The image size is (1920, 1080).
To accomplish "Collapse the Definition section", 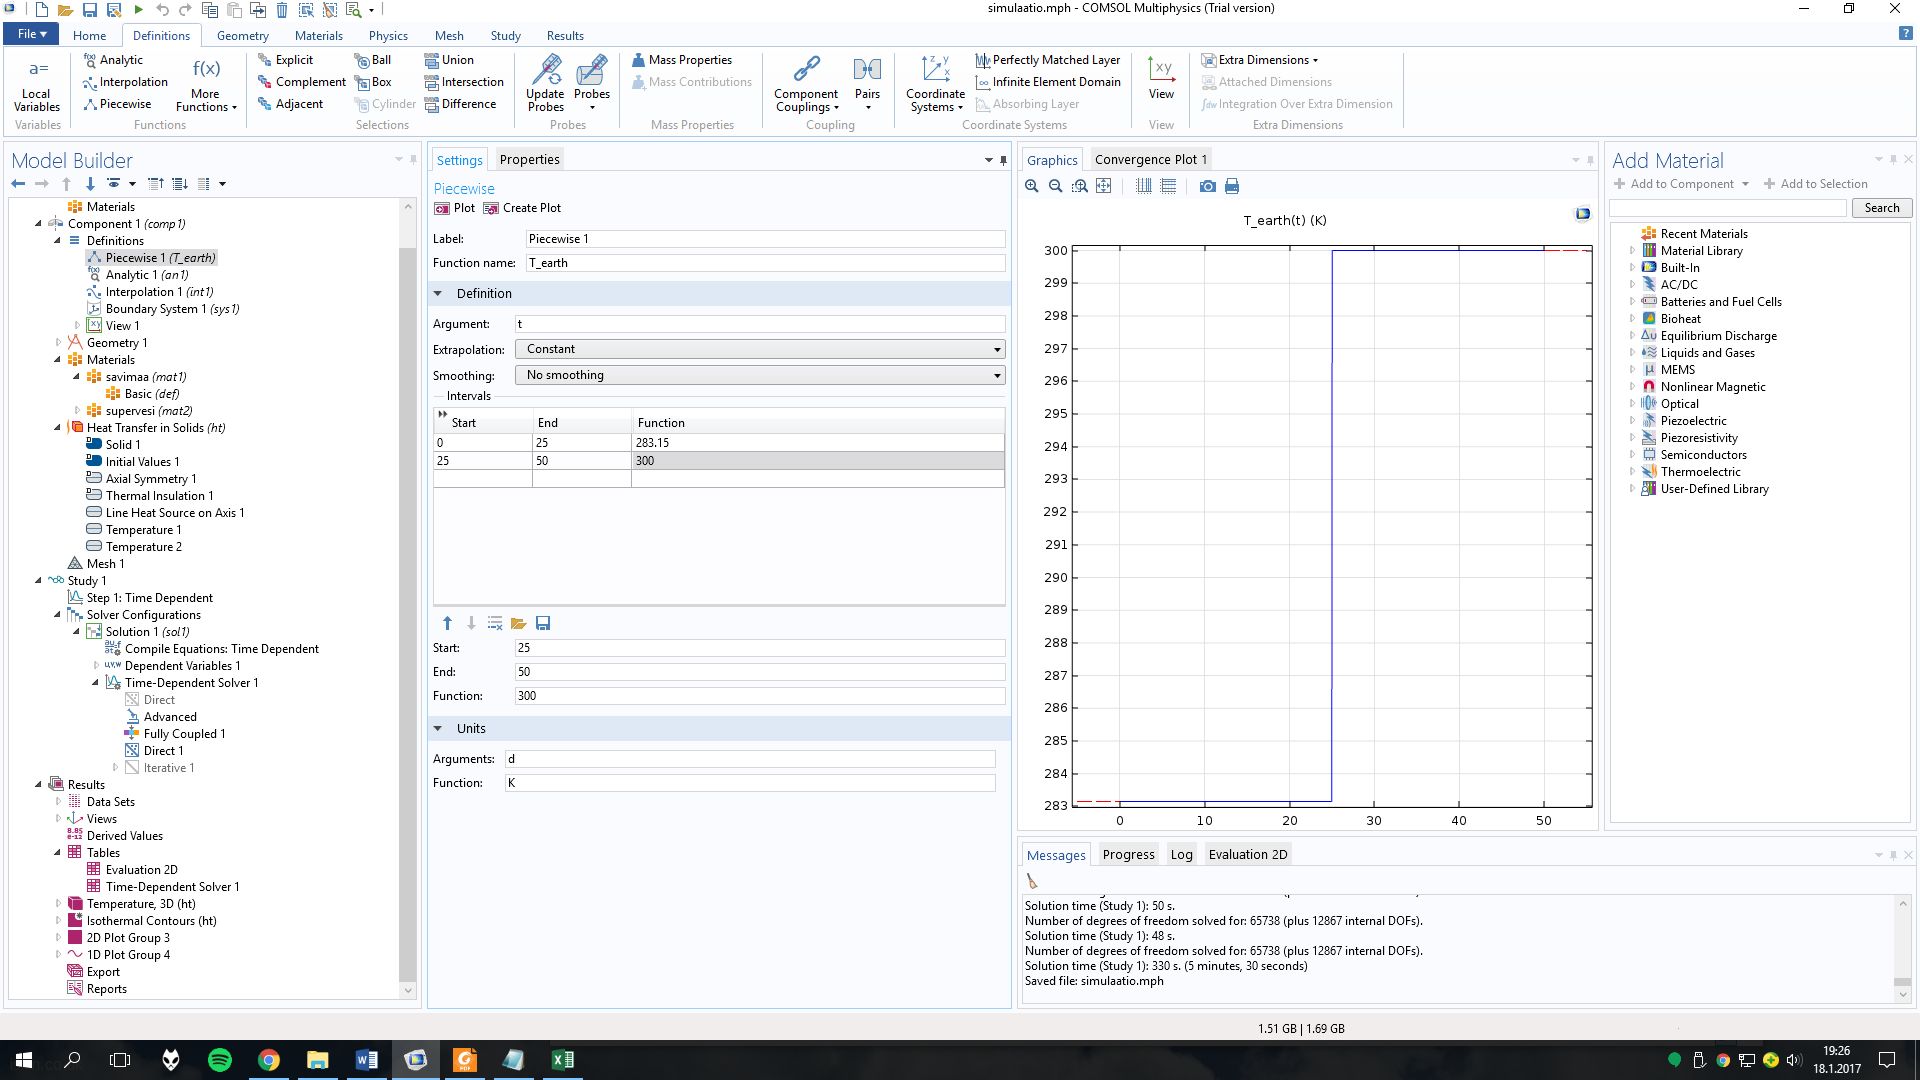I will 438,293.
